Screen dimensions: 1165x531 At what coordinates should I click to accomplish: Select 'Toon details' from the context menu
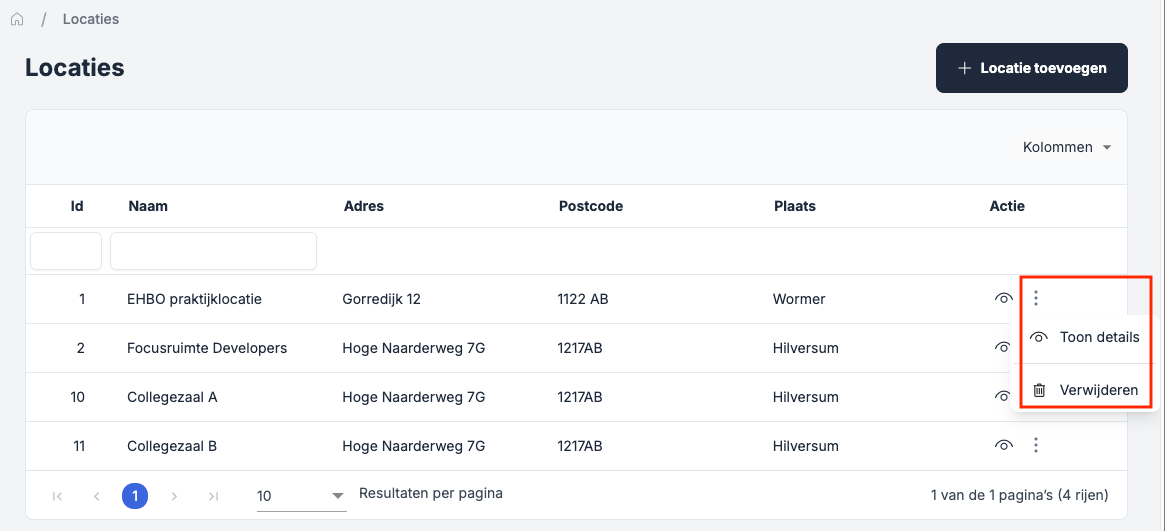point(1085,338)
